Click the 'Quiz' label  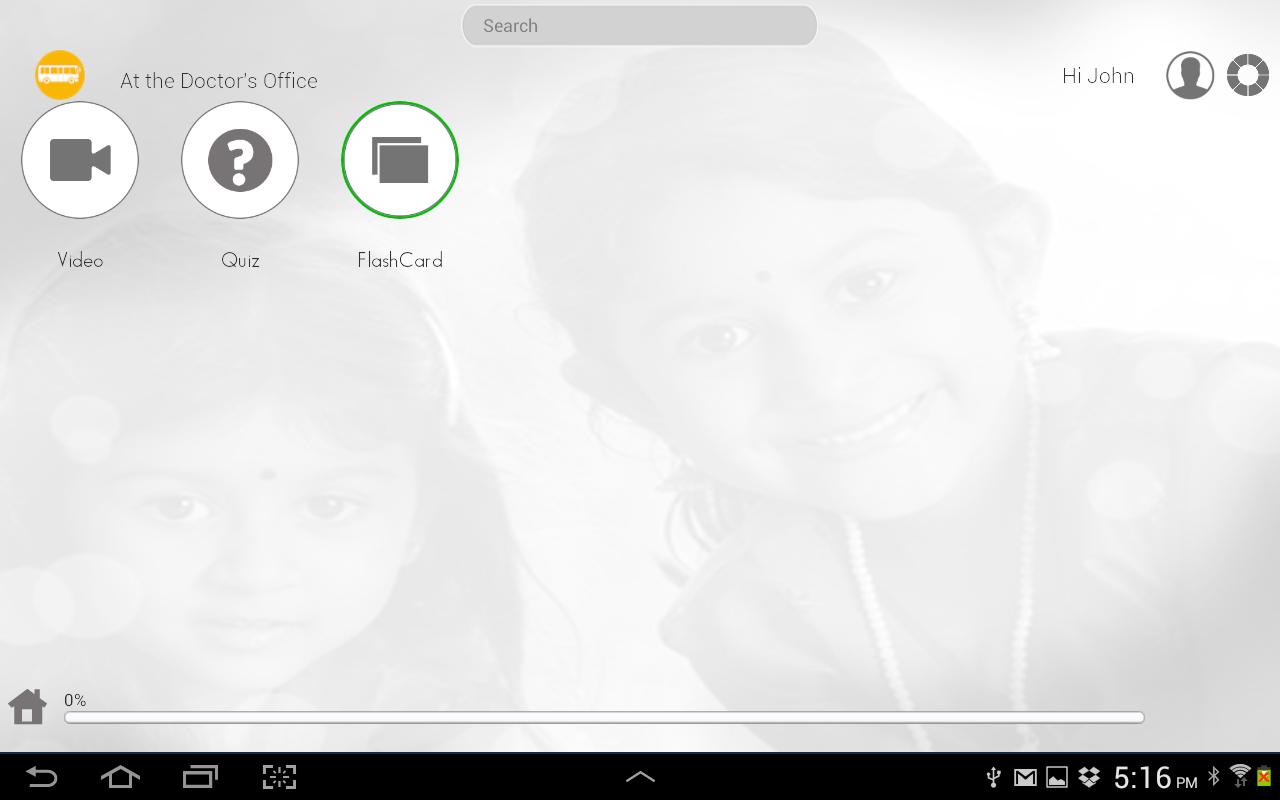240,260
